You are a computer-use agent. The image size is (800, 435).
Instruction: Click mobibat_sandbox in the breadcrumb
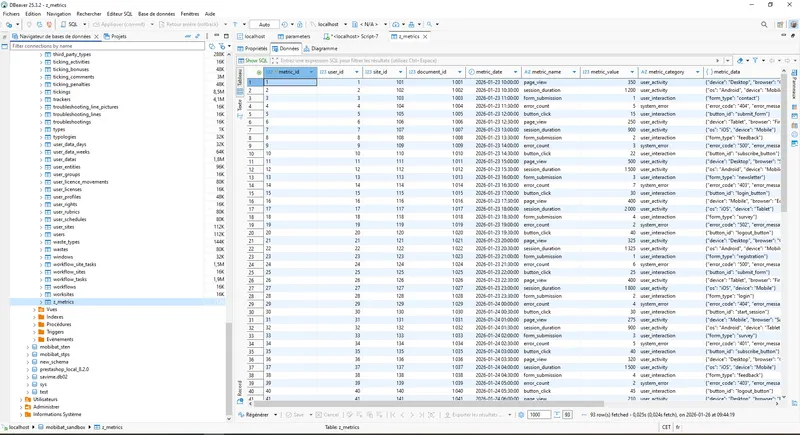(x=65, y=427)
